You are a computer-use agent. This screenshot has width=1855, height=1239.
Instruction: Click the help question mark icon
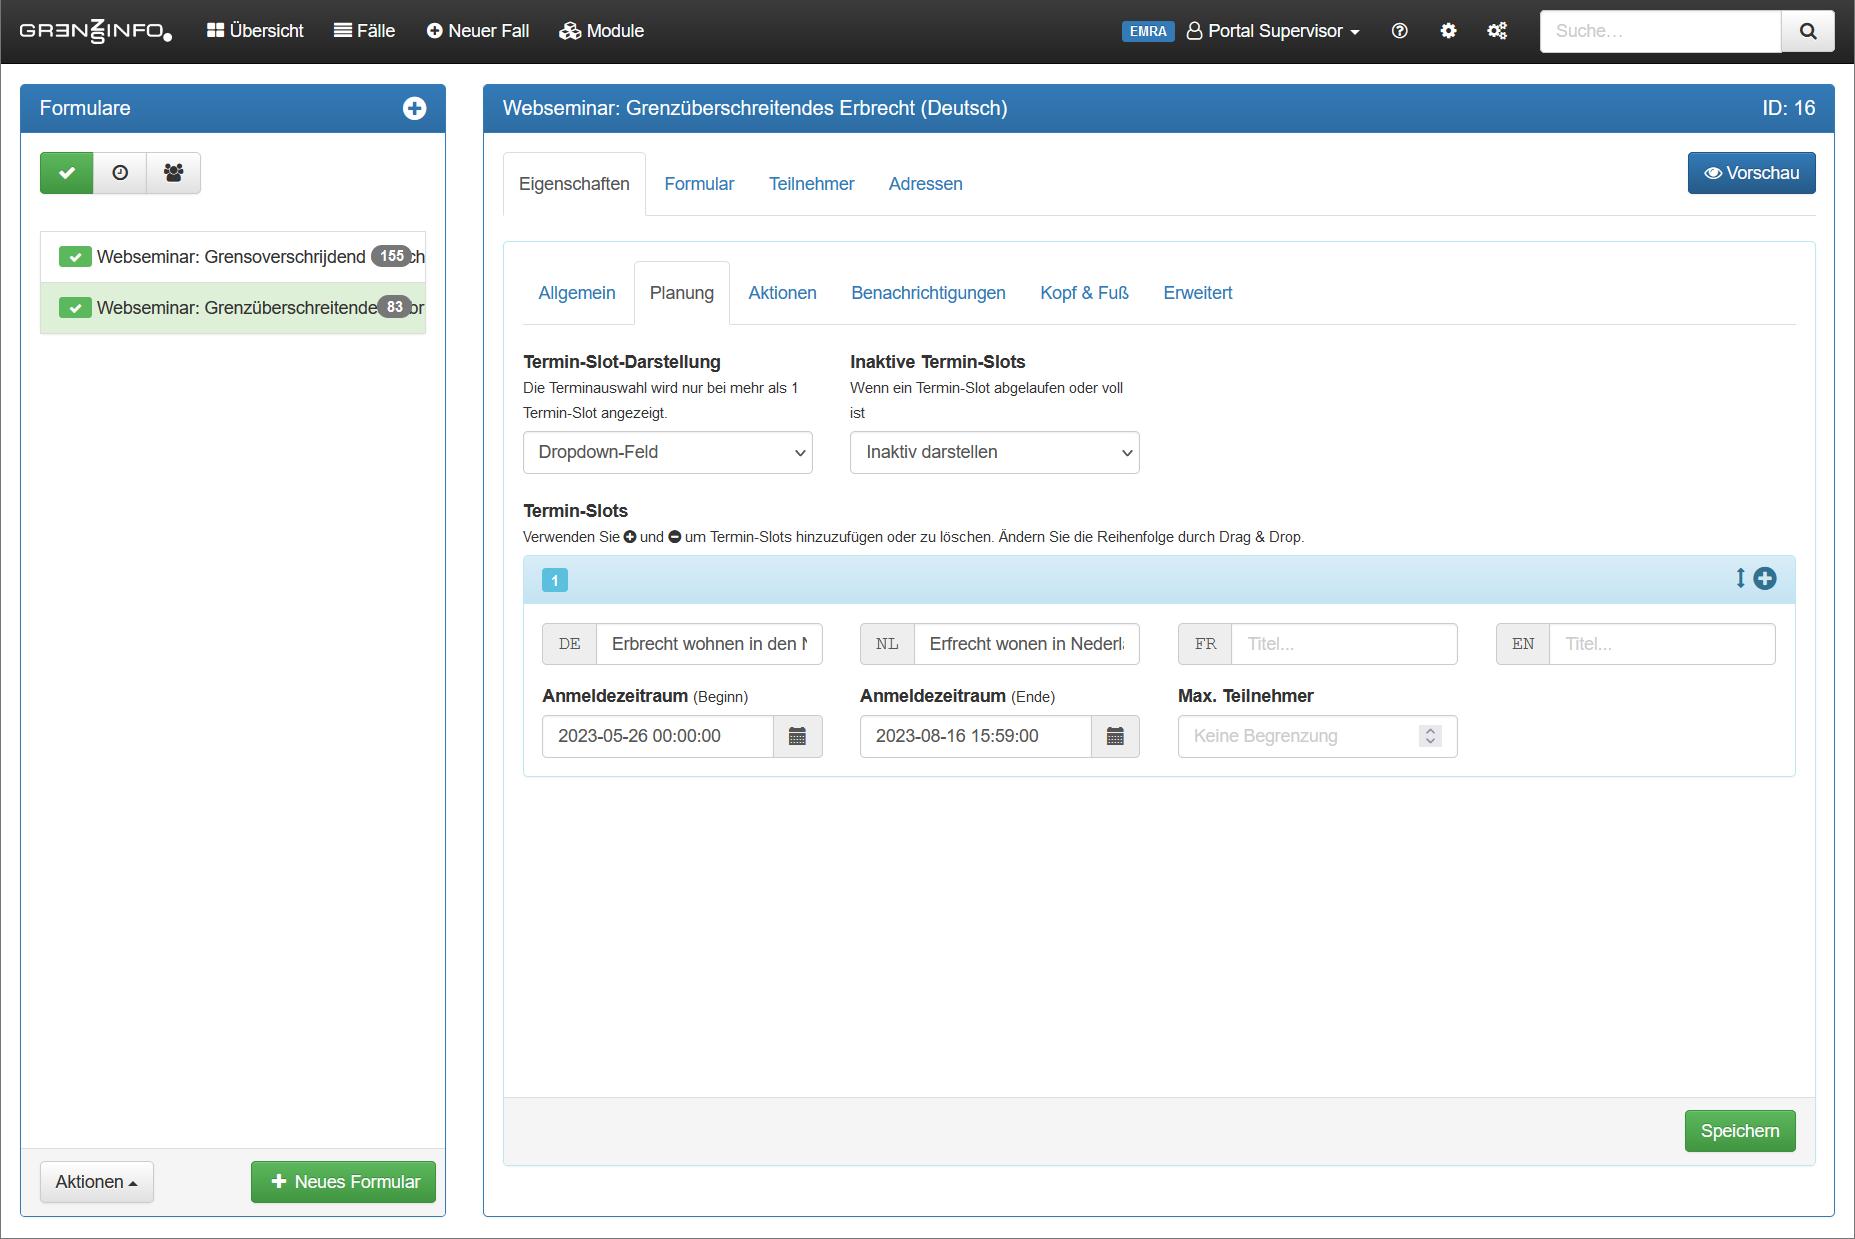[x=1399, y=31]
